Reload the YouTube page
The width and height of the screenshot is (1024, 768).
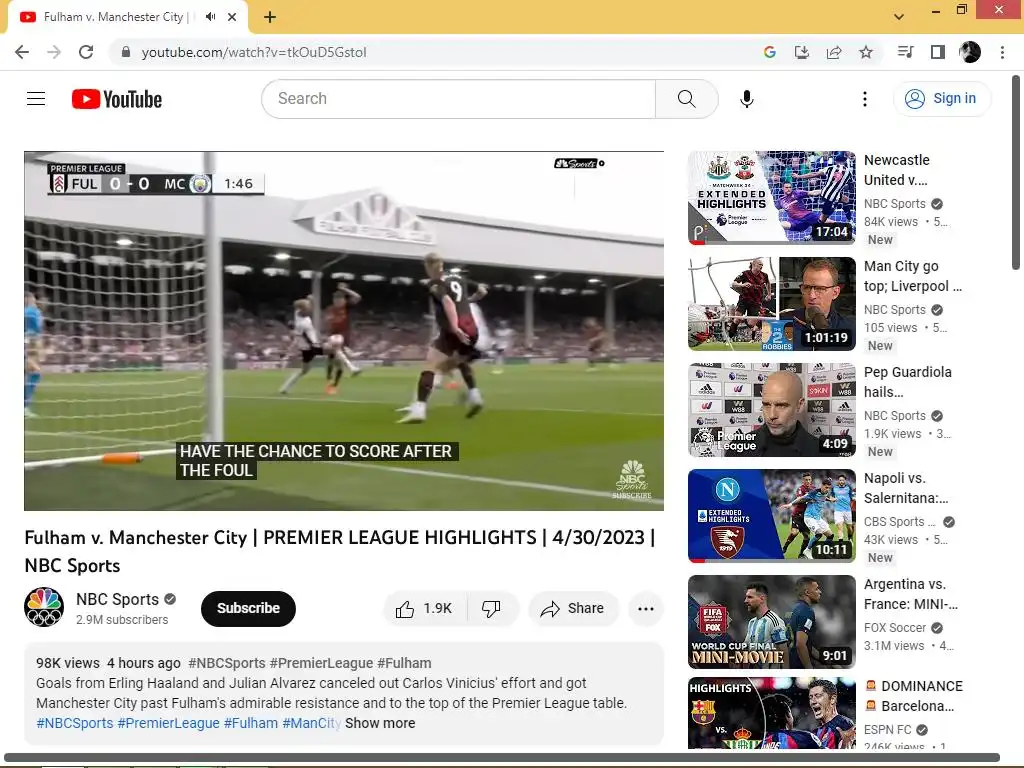(86, 52)
